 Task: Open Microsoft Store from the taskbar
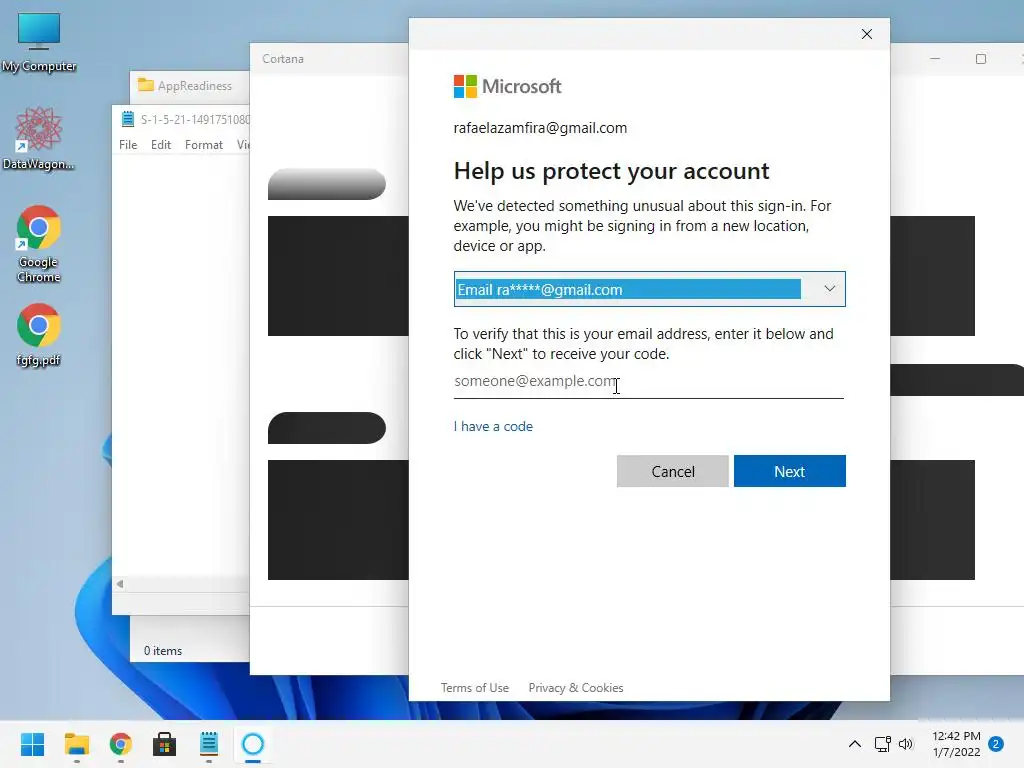(x=165, y=744)
